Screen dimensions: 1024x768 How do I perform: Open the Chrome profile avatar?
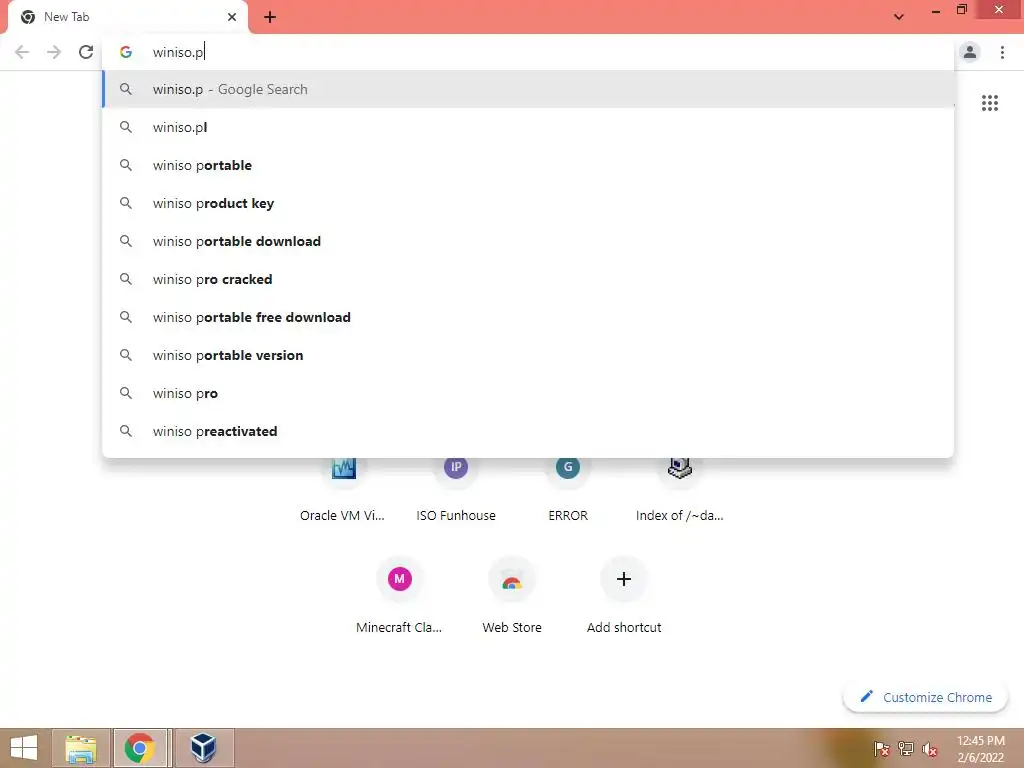(970, 52)
